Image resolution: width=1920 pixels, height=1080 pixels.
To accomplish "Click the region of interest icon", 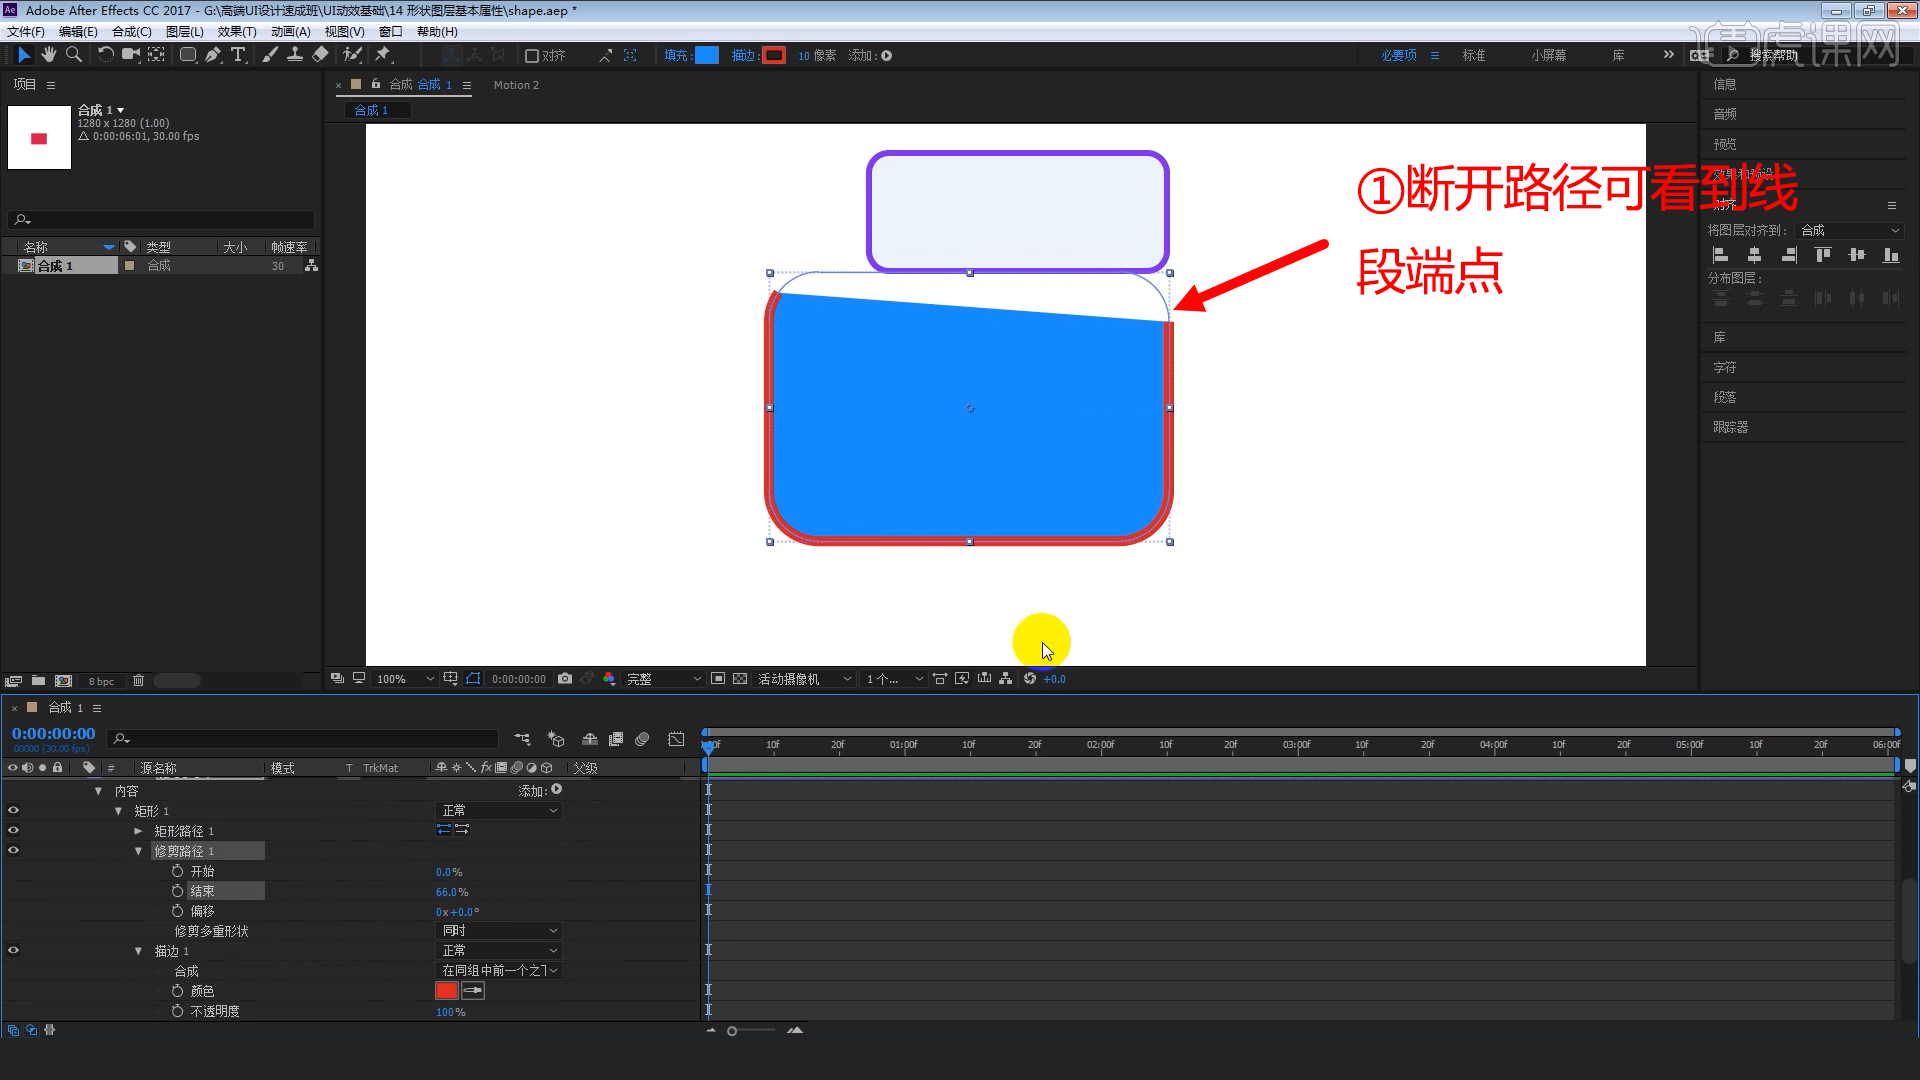I will tap(718, 679).
